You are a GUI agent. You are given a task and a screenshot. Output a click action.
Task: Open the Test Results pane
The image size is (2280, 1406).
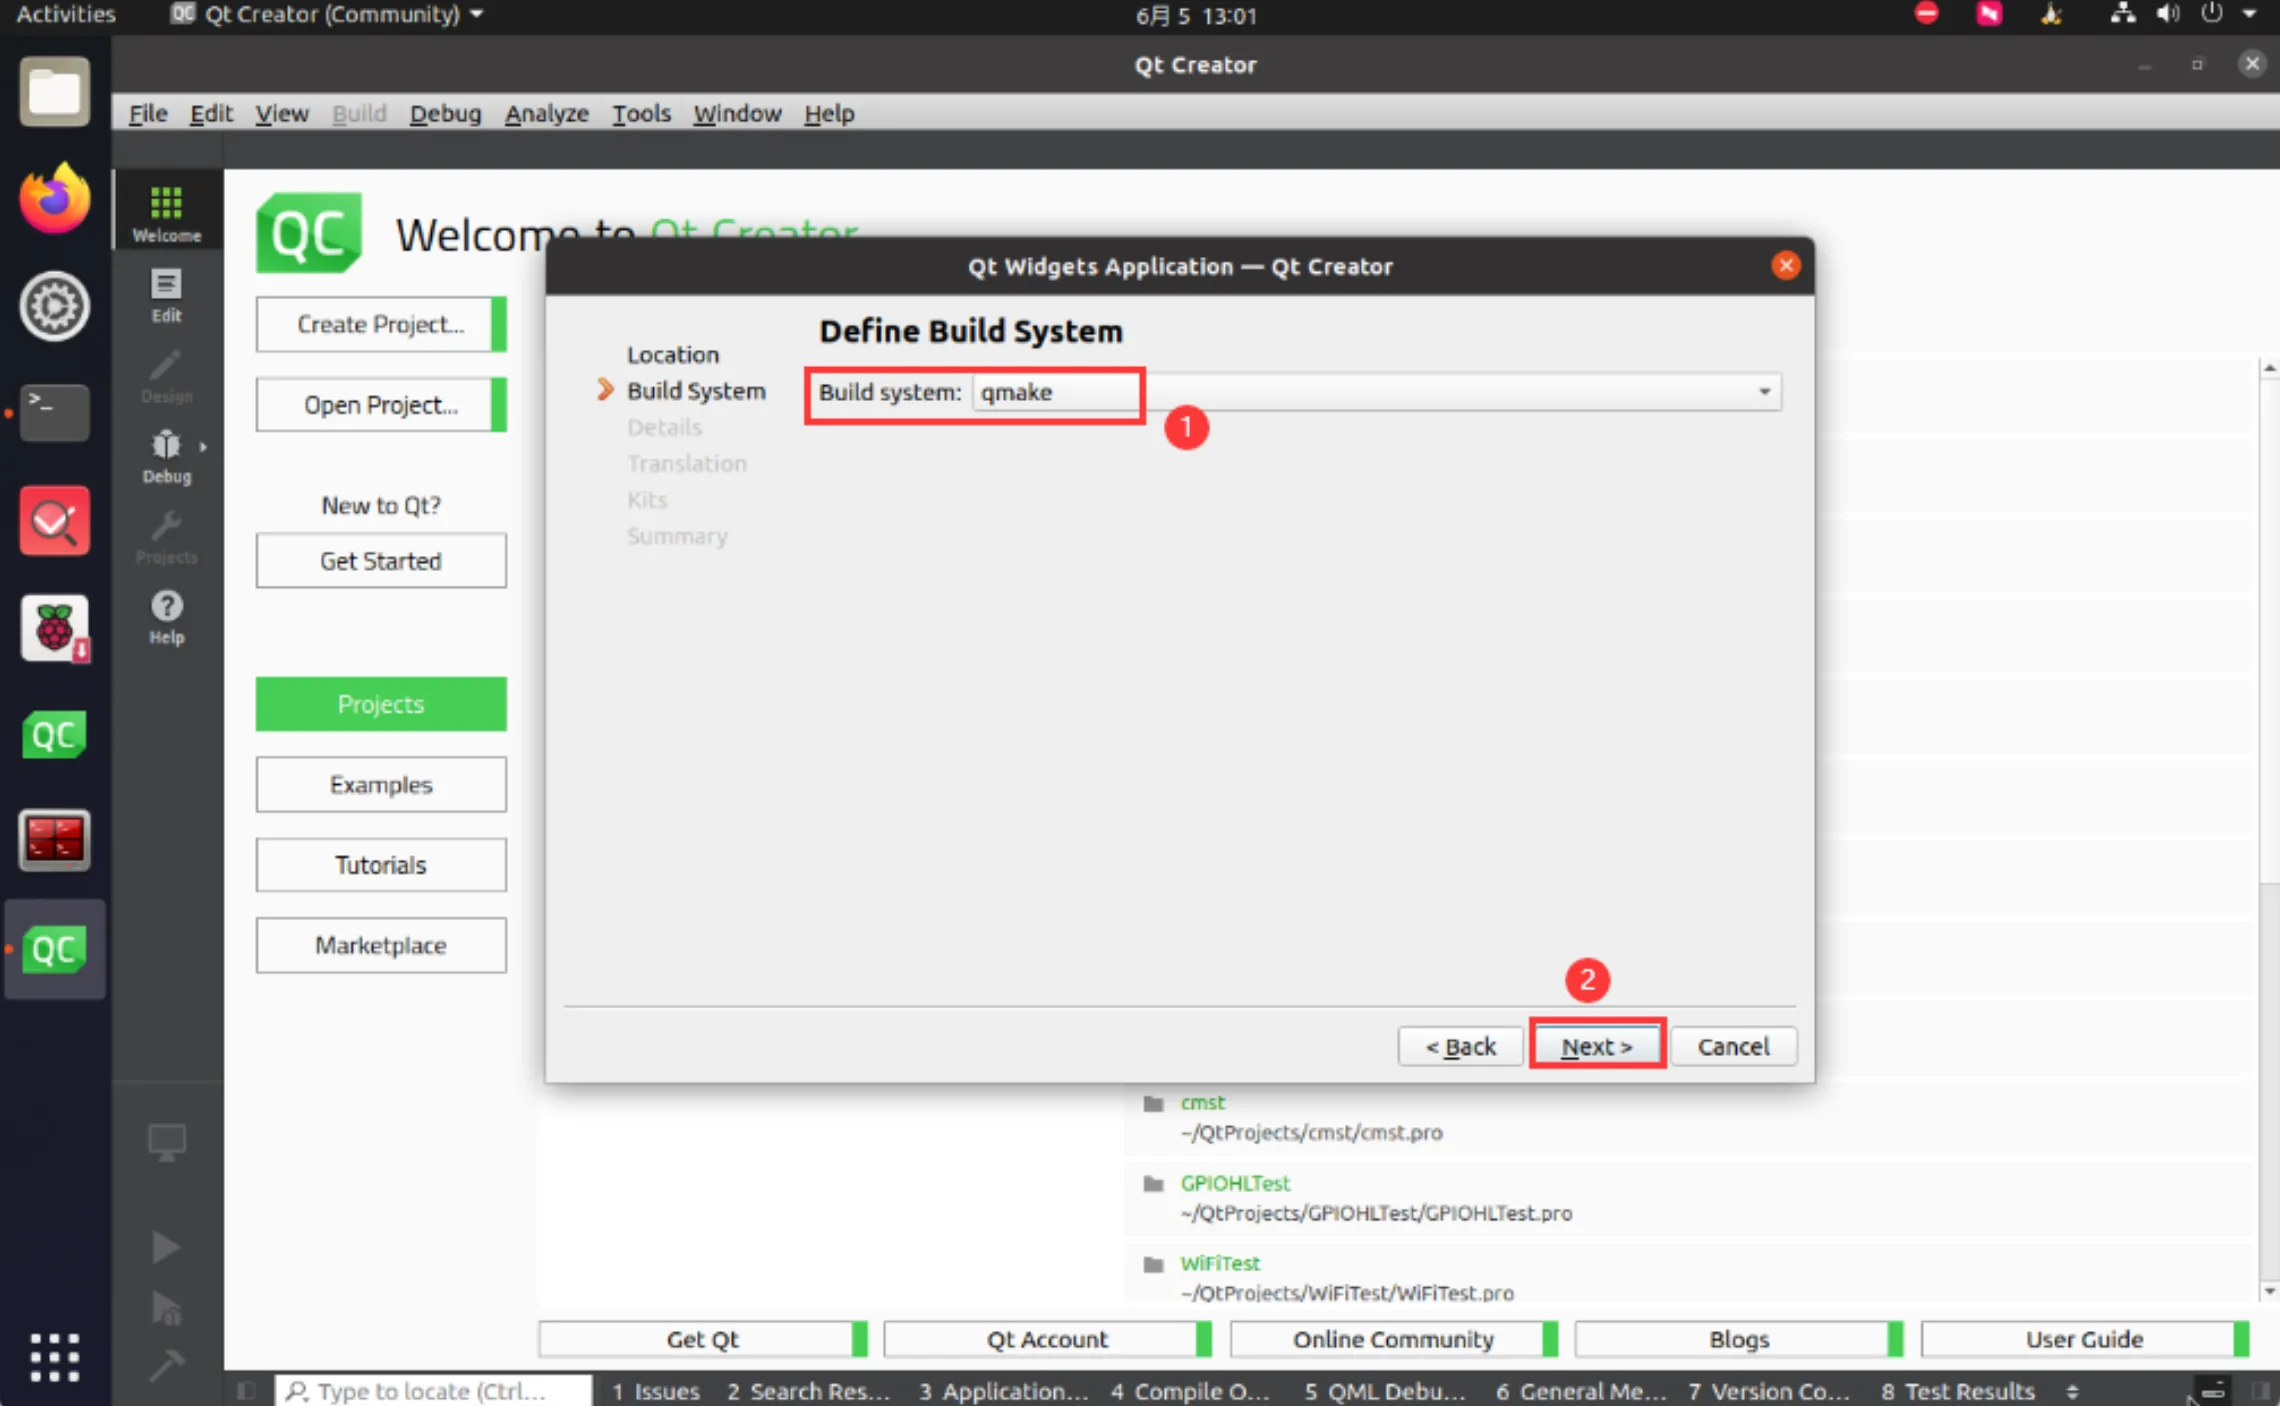pyautogui.click(x=1958, y=1391)
